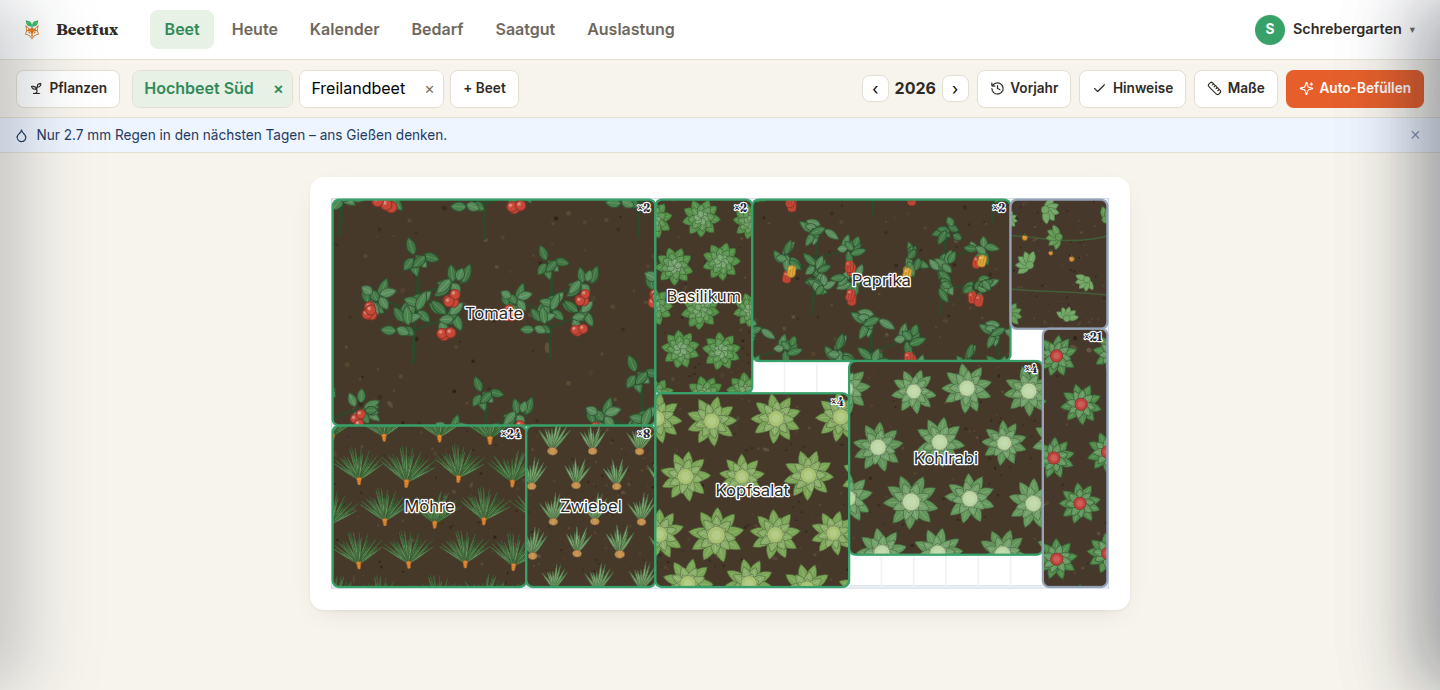Viewport: 1440px width, 690px height.
Task: Select the Tomate planting patch
Action: tap(494, 313)
